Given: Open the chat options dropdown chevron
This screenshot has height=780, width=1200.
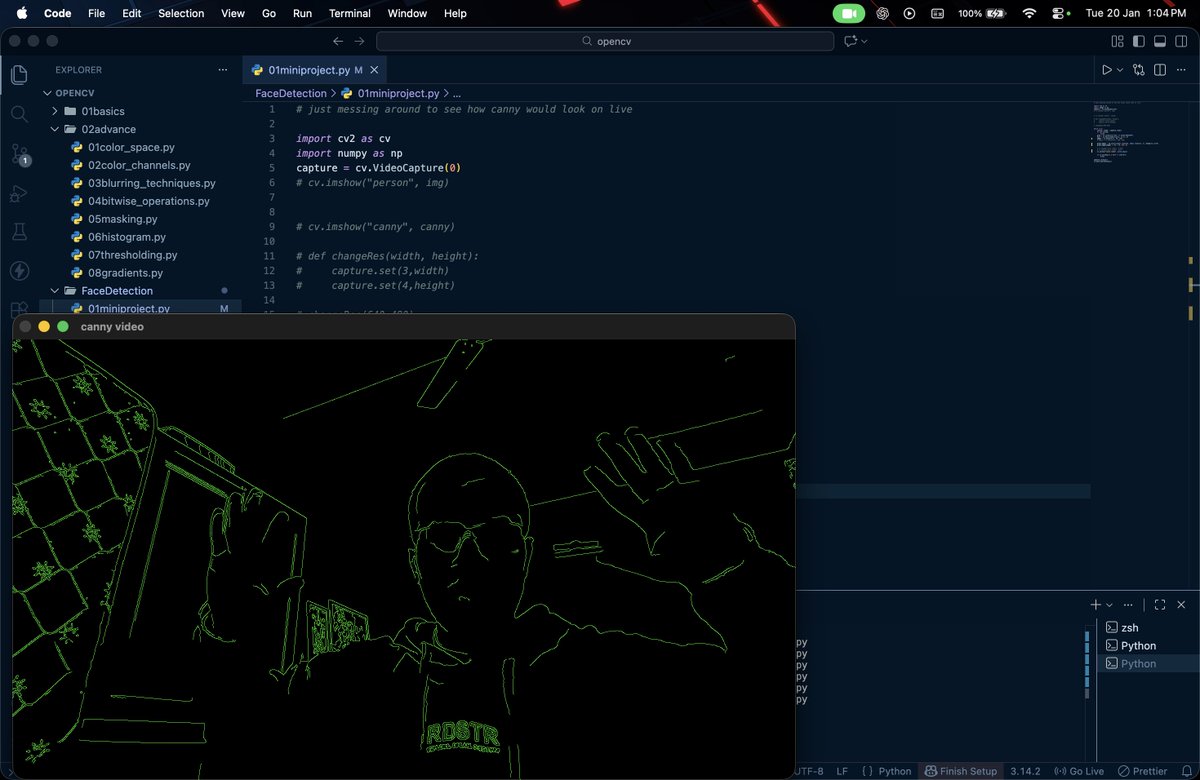Looking at the screenshot, I should [x=864, y=41].
